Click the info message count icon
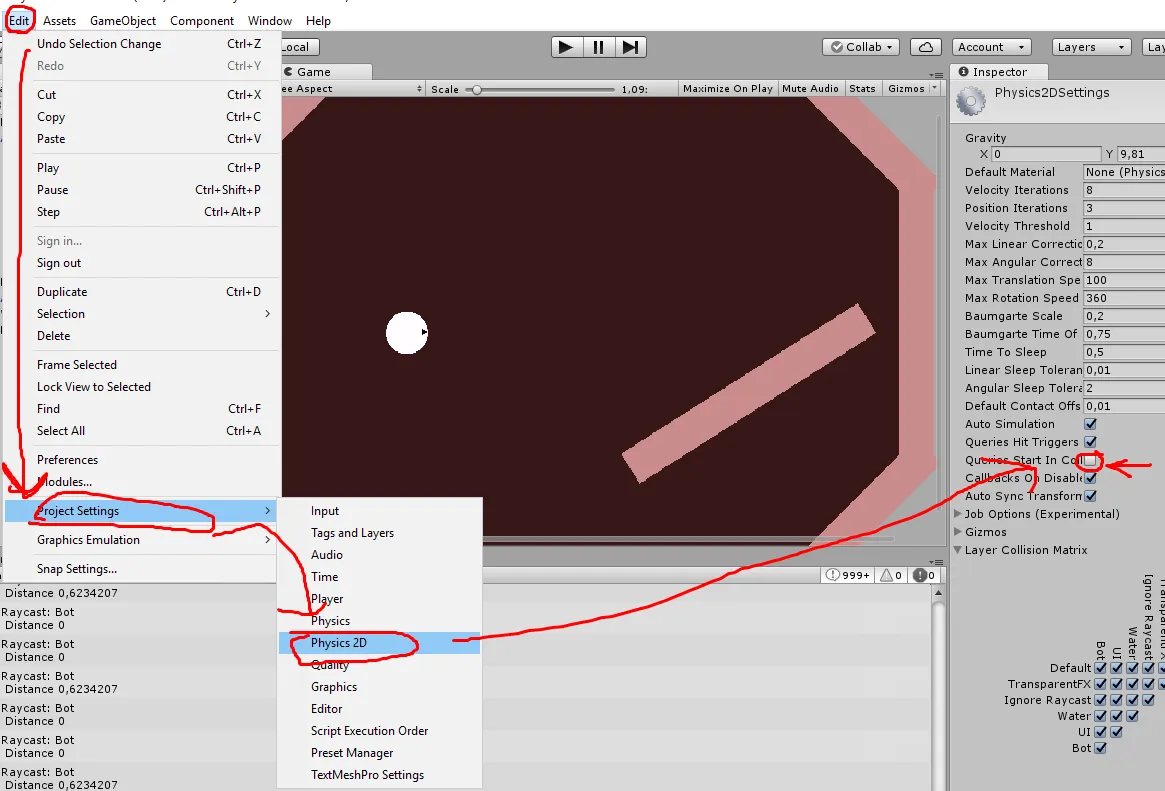 tap(847, 575)
